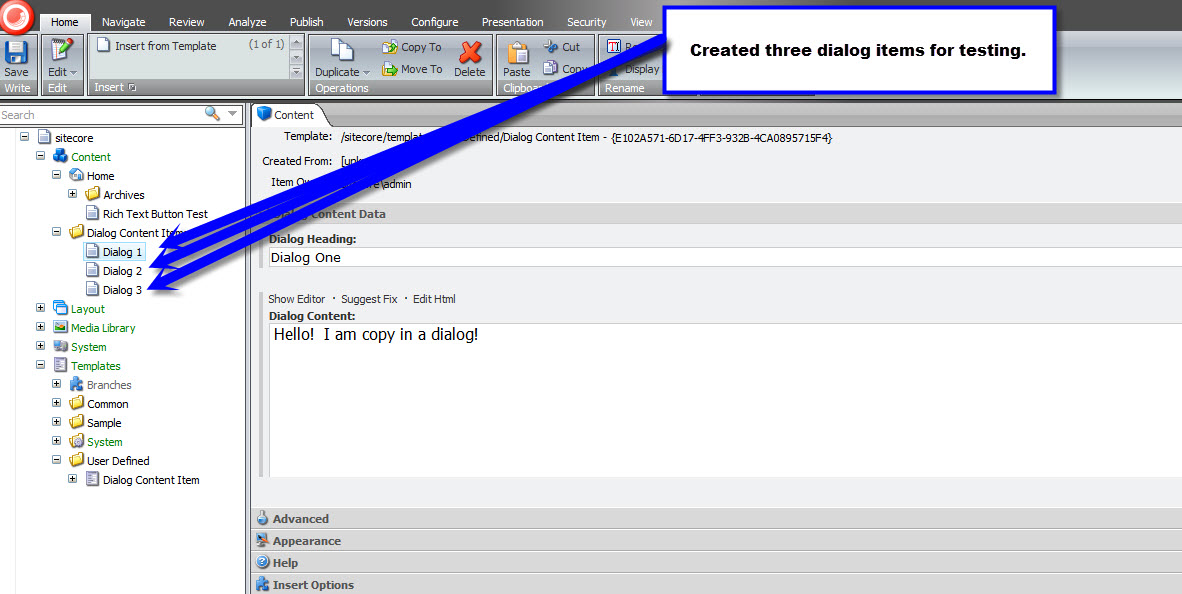Click the Move To icon
The image size is (1182, 594).
coord(390,69)
